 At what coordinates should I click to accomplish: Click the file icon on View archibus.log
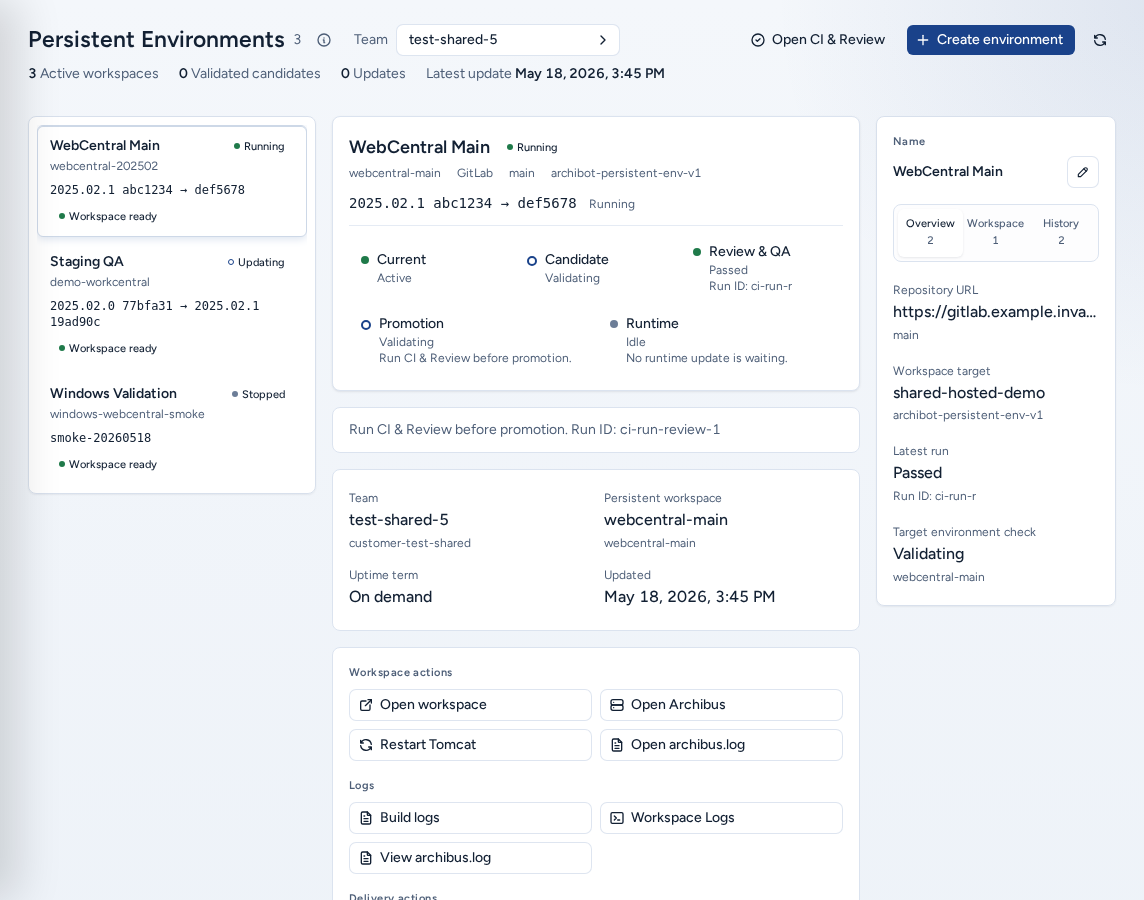(x=366, y=858)
